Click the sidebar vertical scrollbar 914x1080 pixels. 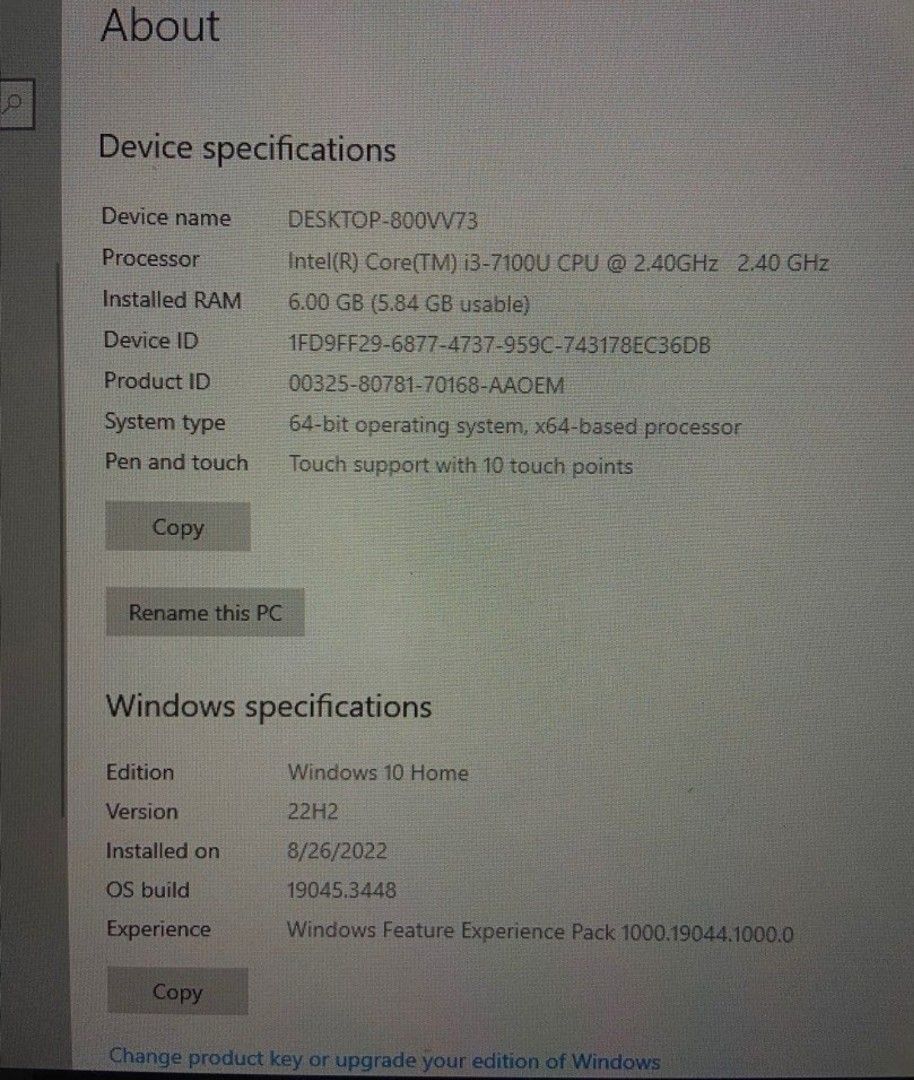tap(62, 537)
